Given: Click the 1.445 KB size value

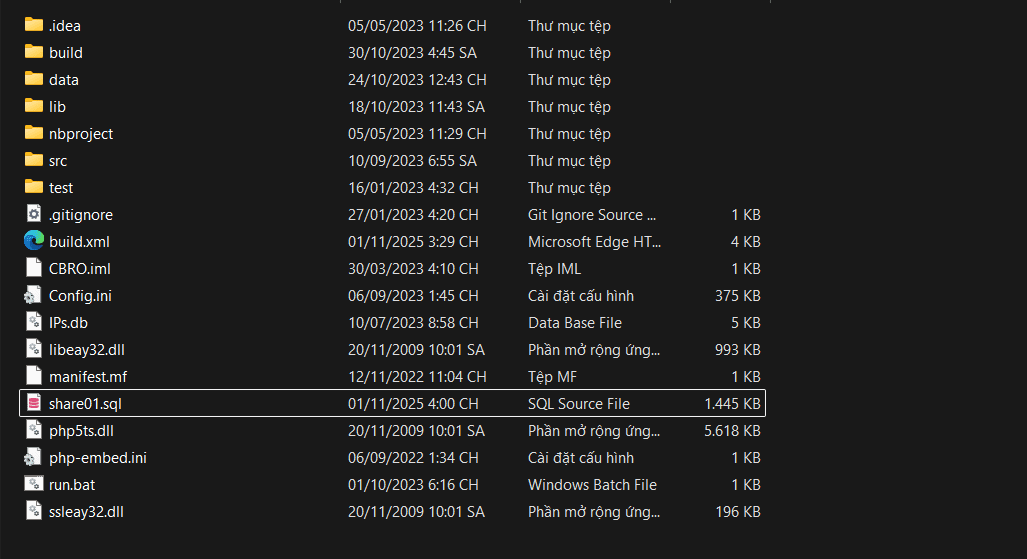Looking at the screenshot, I should (x=732, y=404).
